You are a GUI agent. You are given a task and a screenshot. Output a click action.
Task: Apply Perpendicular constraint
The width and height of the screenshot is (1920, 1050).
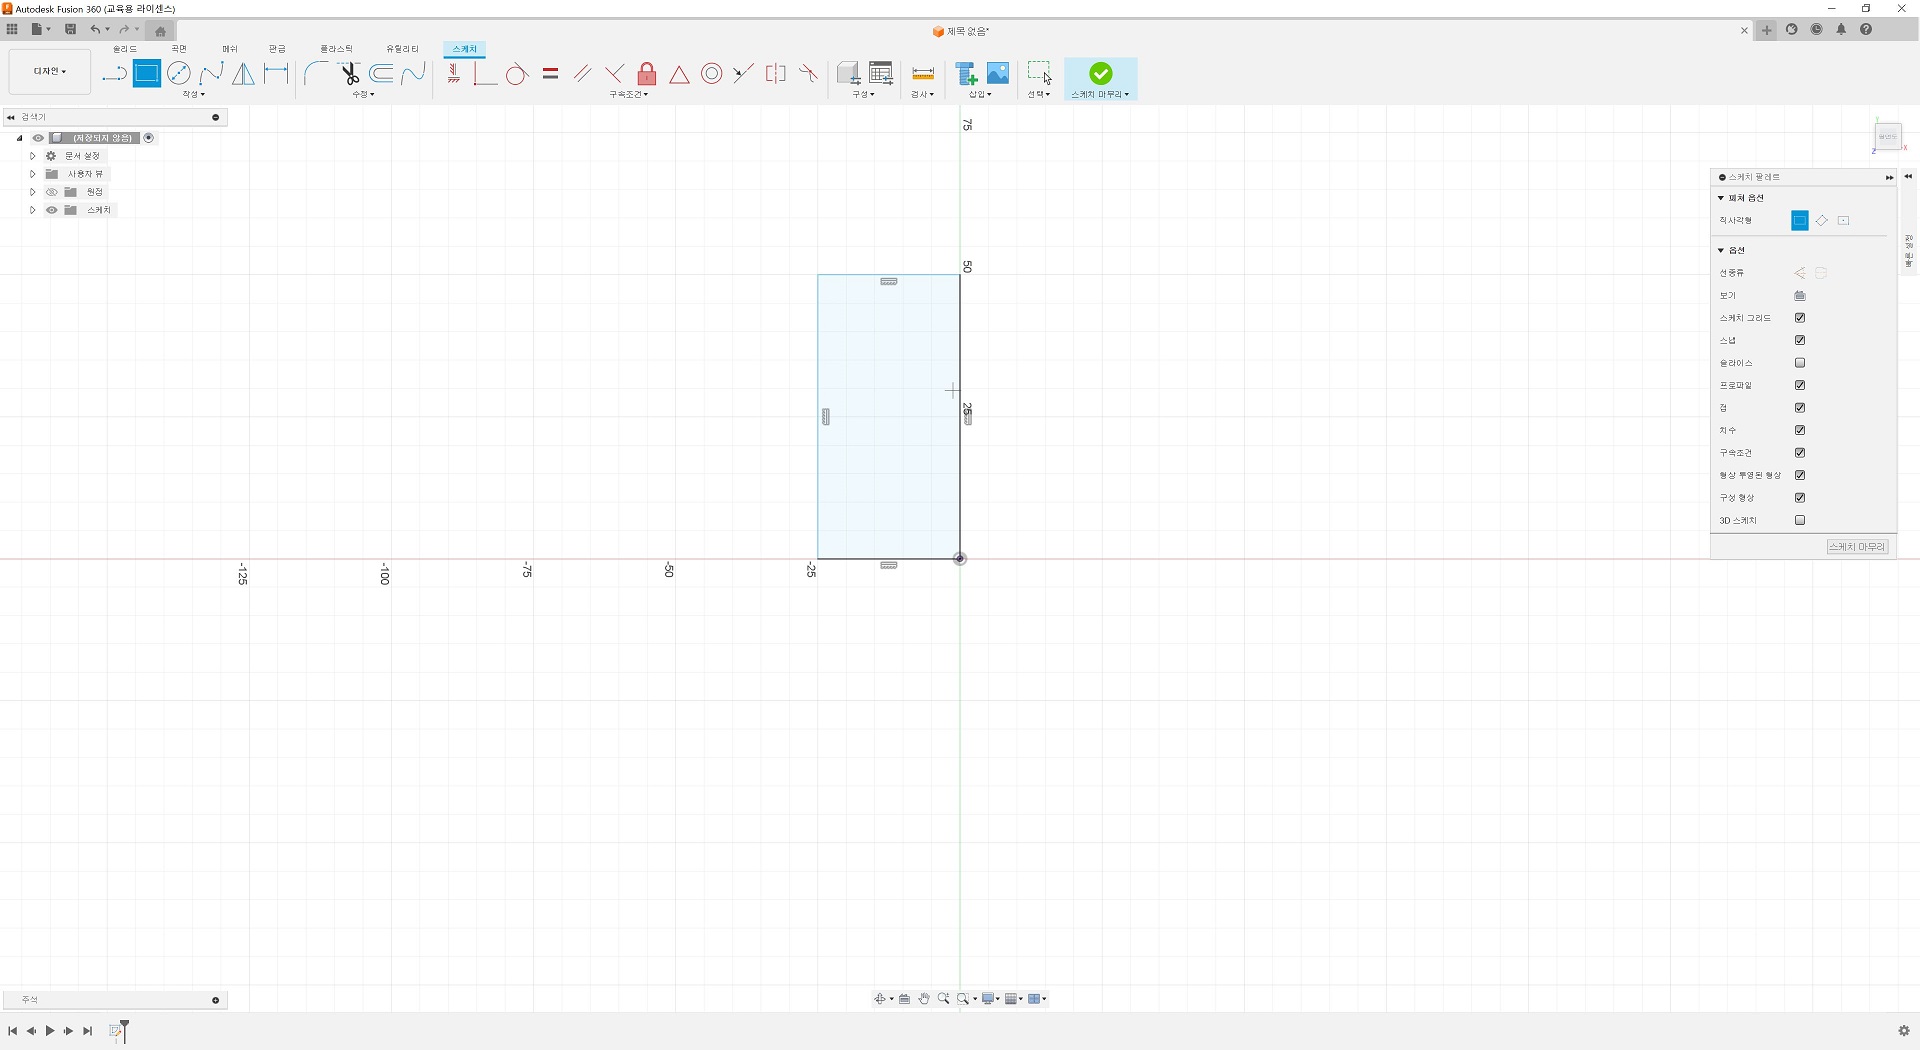pos(614,74)
